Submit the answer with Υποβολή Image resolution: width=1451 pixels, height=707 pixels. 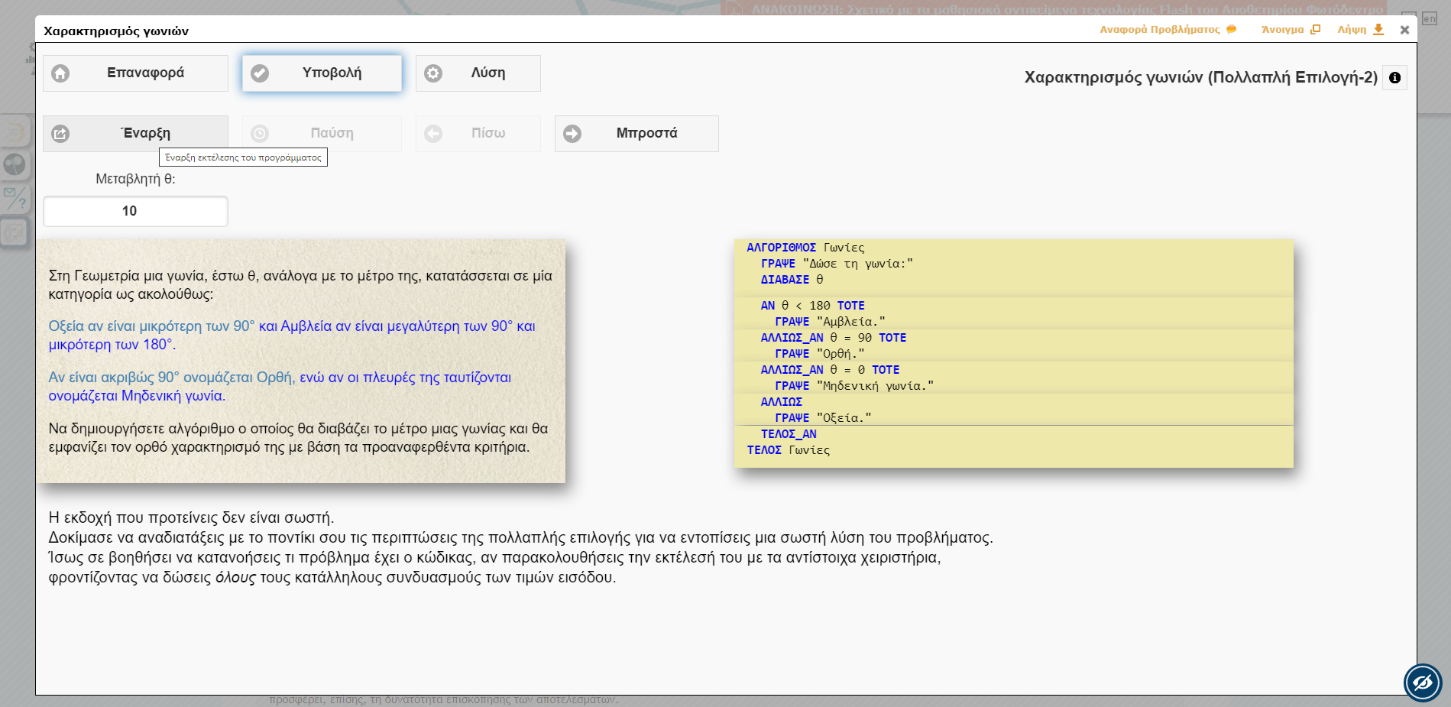(321, 73)
